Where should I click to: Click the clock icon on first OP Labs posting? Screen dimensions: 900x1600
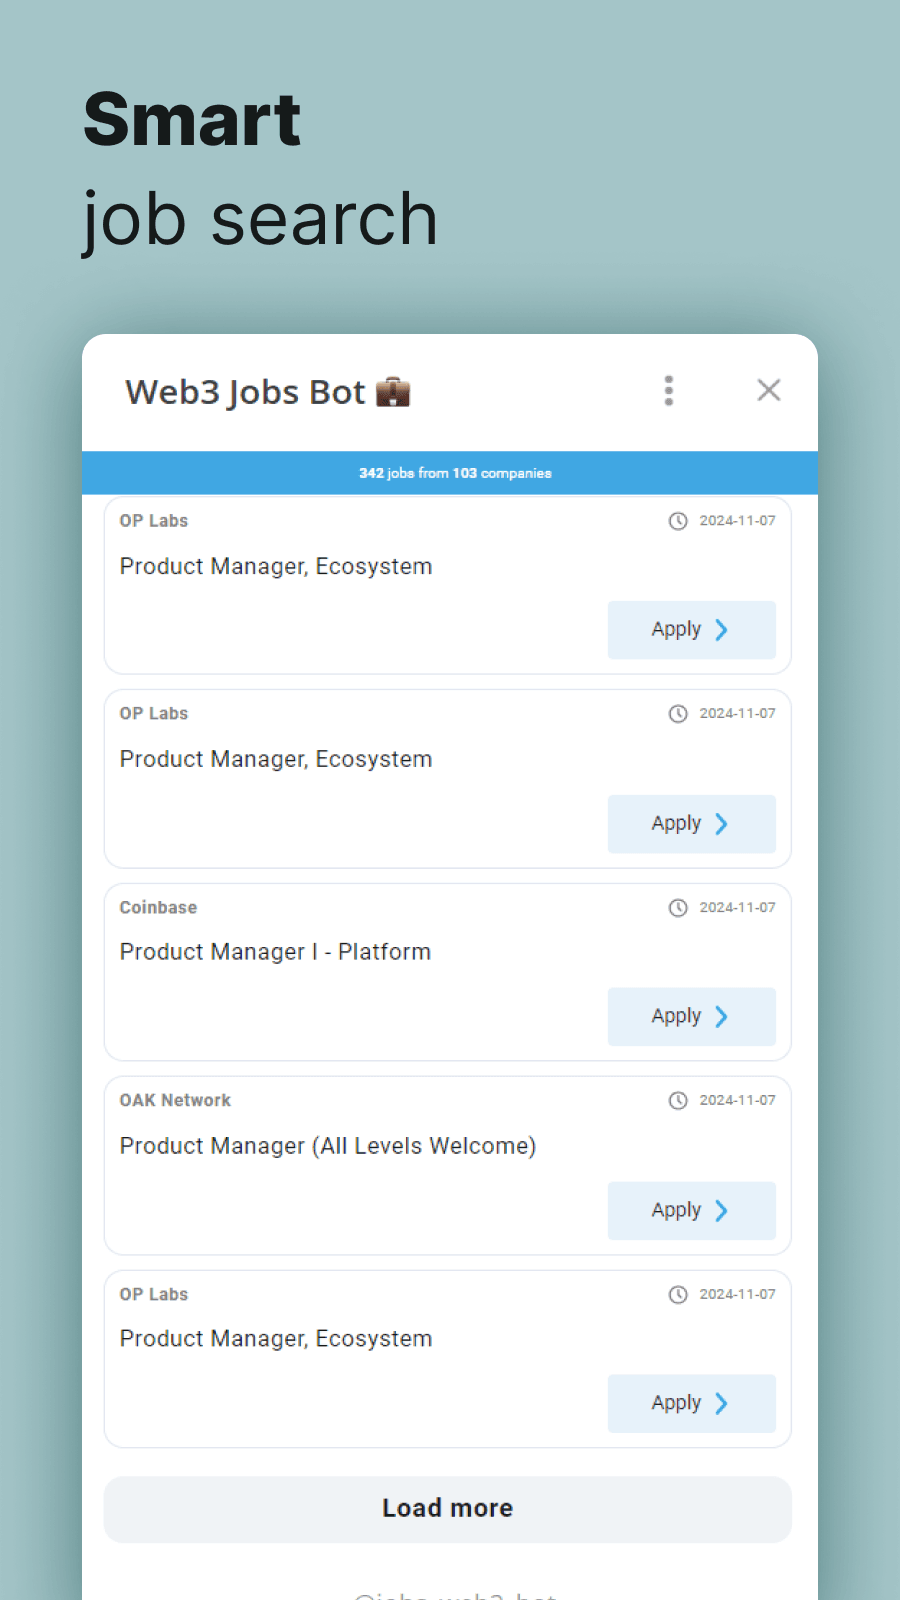click(x=678, y=520)
